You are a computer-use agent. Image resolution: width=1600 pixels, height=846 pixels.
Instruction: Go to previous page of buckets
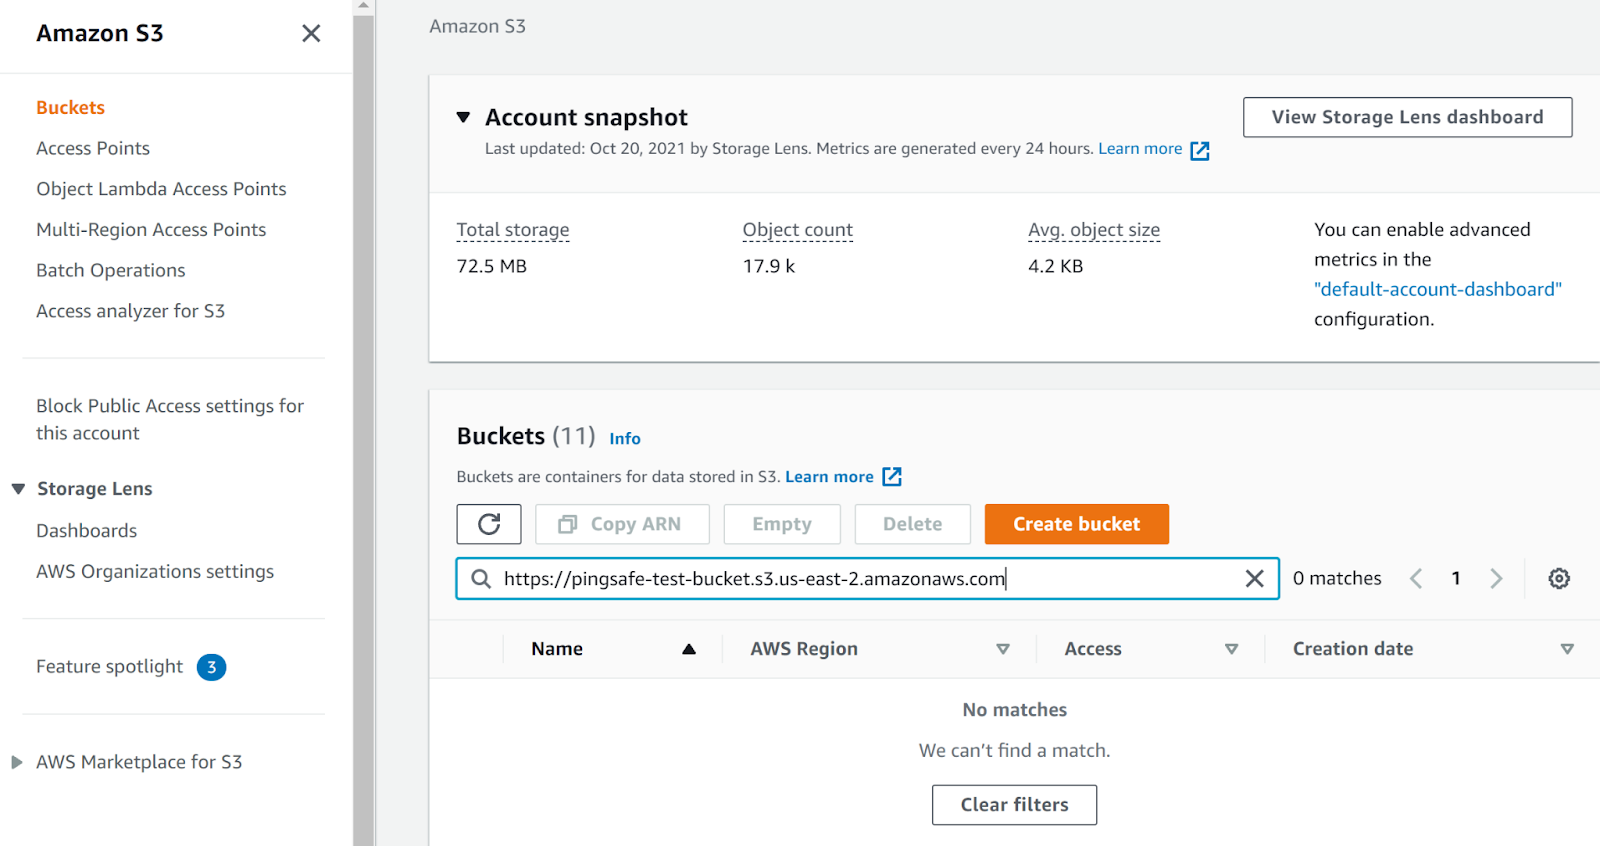[1416, 579]
